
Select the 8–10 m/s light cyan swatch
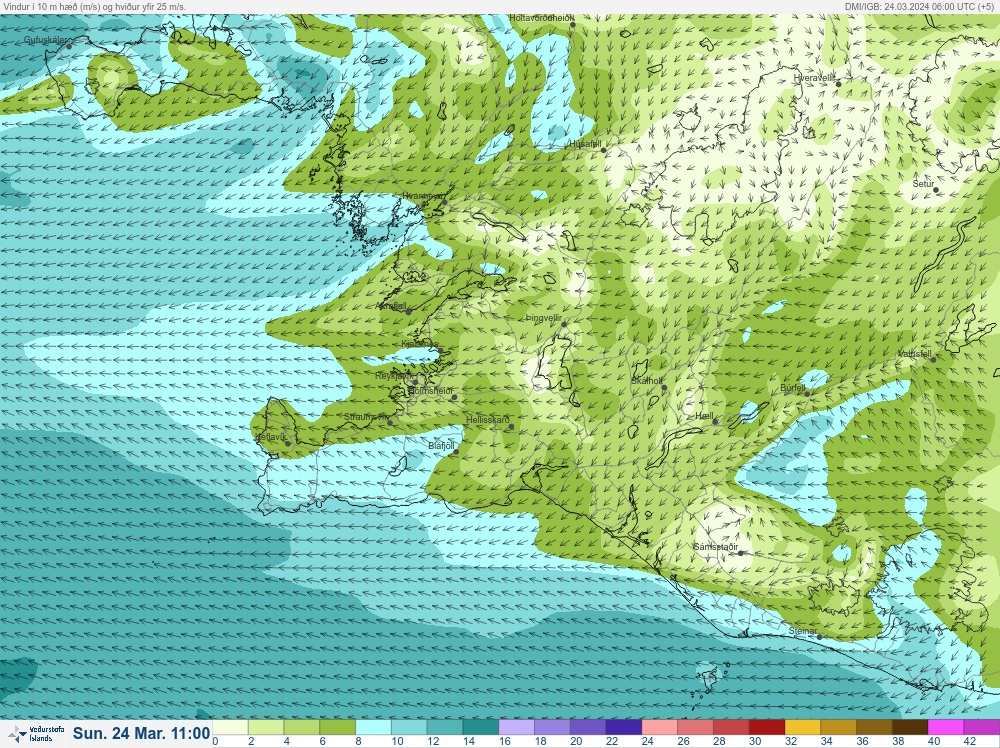click(373, 728)
